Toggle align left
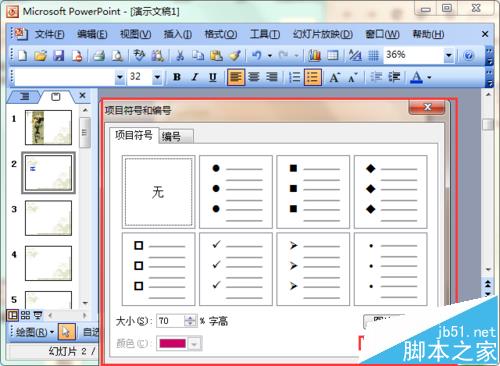Viewport: 500px width, 366px height. (x=236, y=77)
